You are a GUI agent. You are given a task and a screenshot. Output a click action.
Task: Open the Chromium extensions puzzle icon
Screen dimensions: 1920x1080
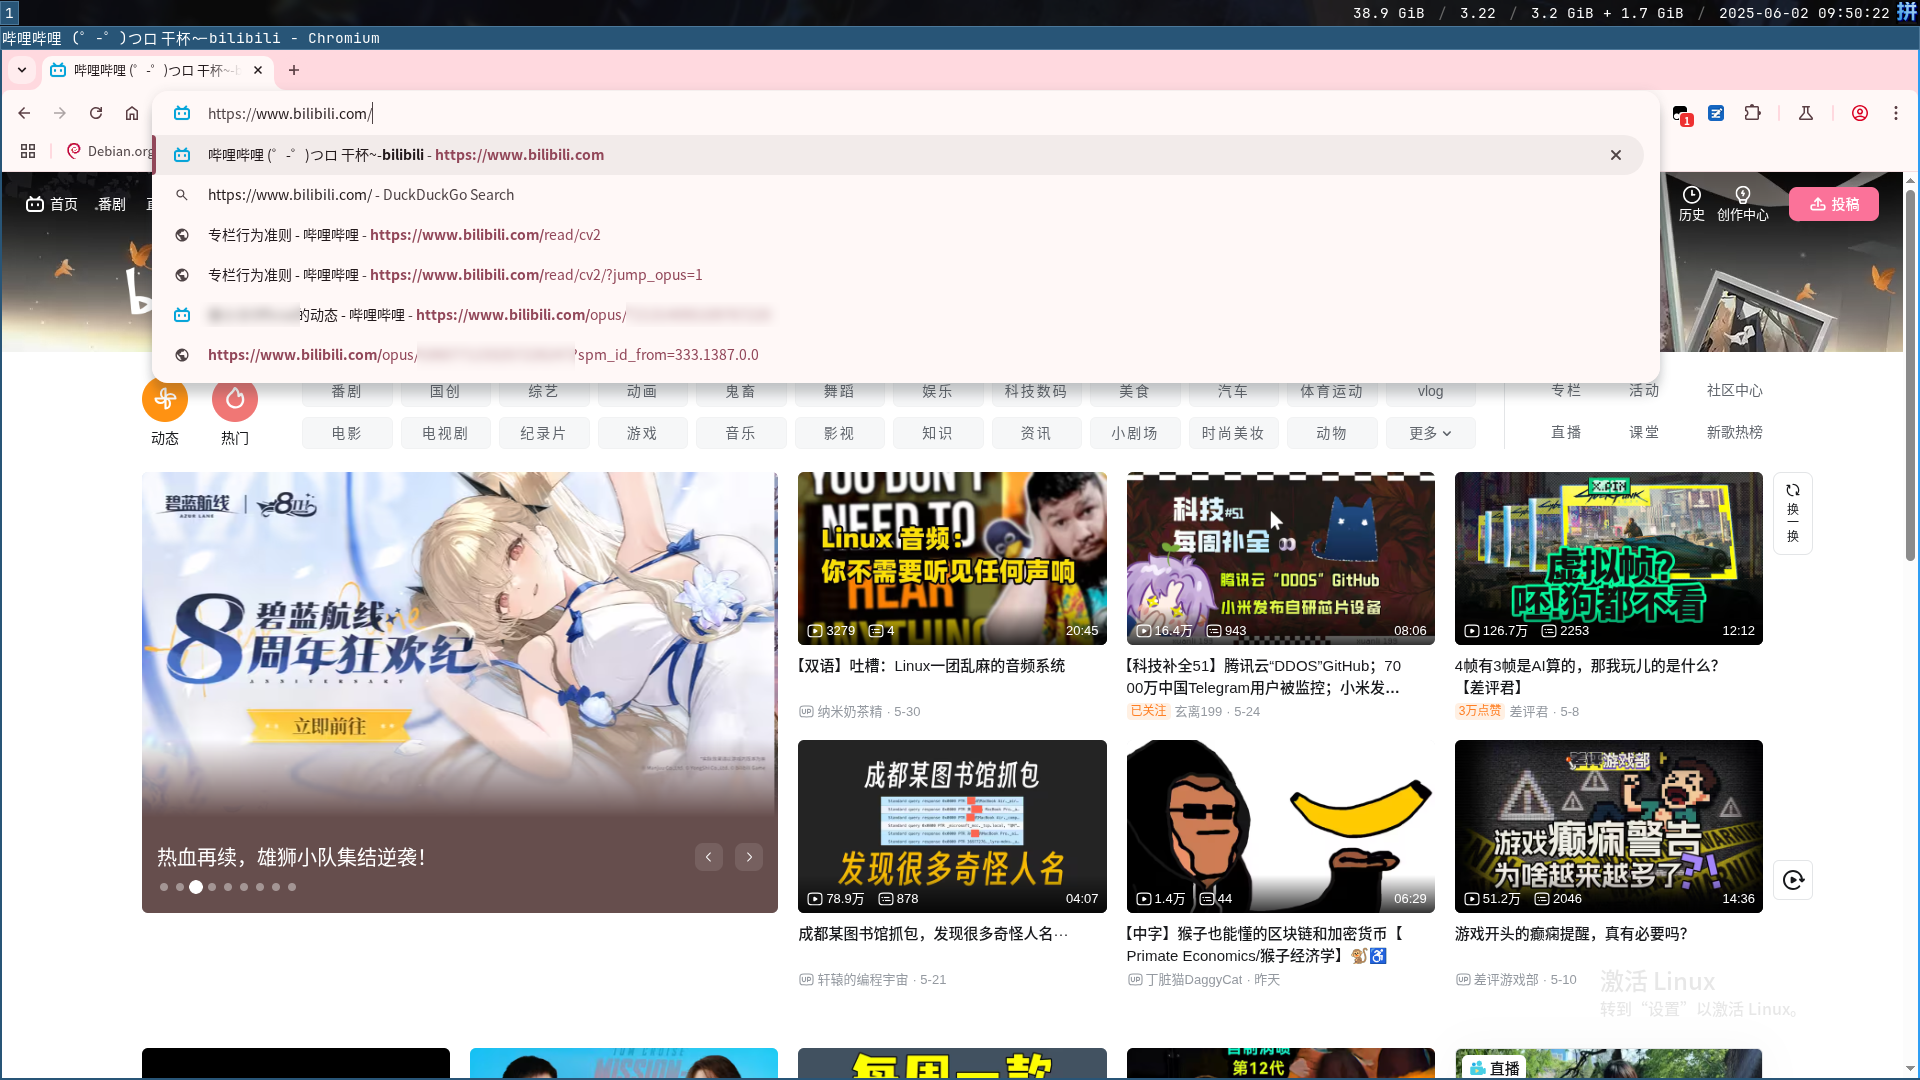click(1752, 113)
